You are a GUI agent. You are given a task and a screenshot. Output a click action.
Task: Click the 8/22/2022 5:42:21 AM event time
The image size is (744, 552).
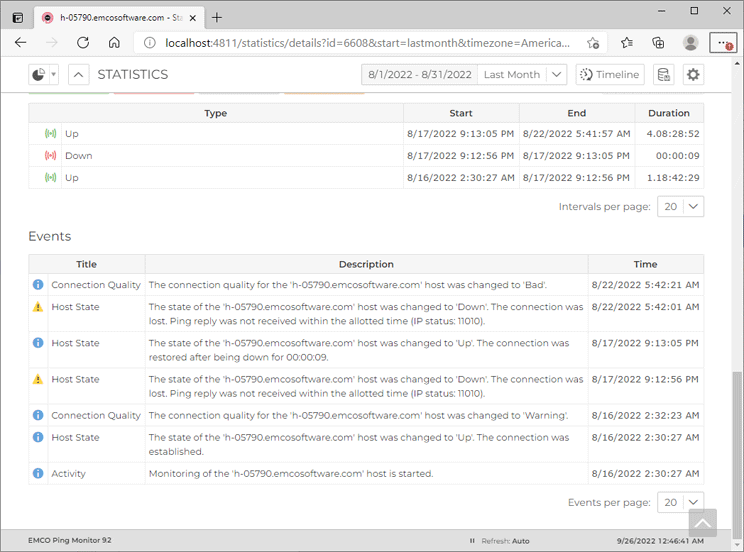(x=645, y=285)
